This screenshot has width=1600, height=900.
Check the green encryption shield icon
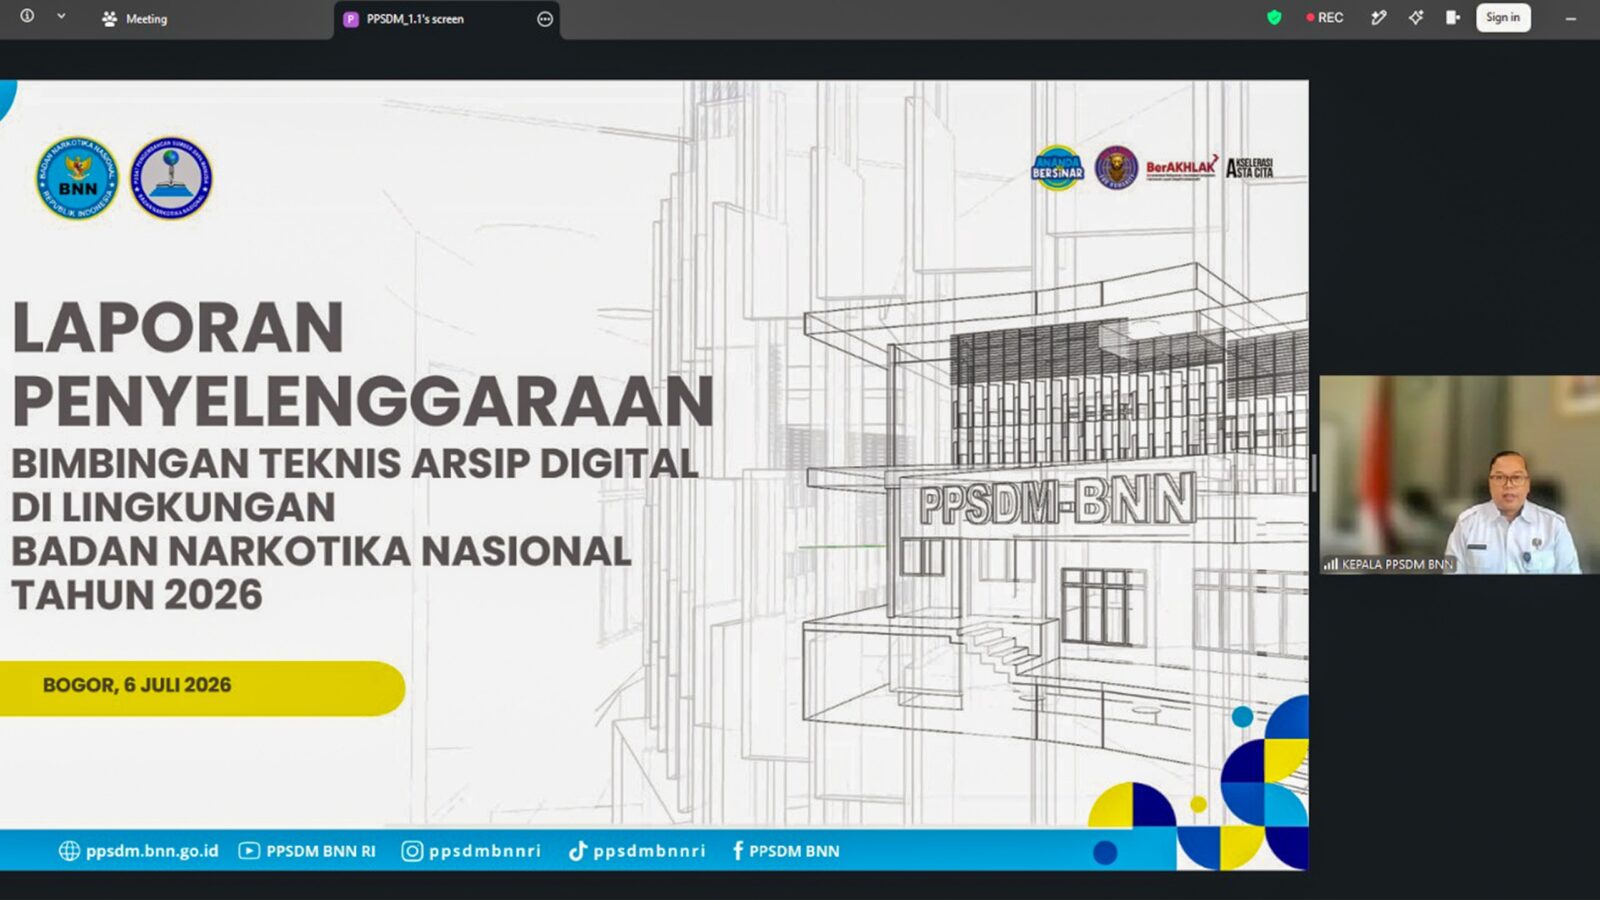[1274, 18]
